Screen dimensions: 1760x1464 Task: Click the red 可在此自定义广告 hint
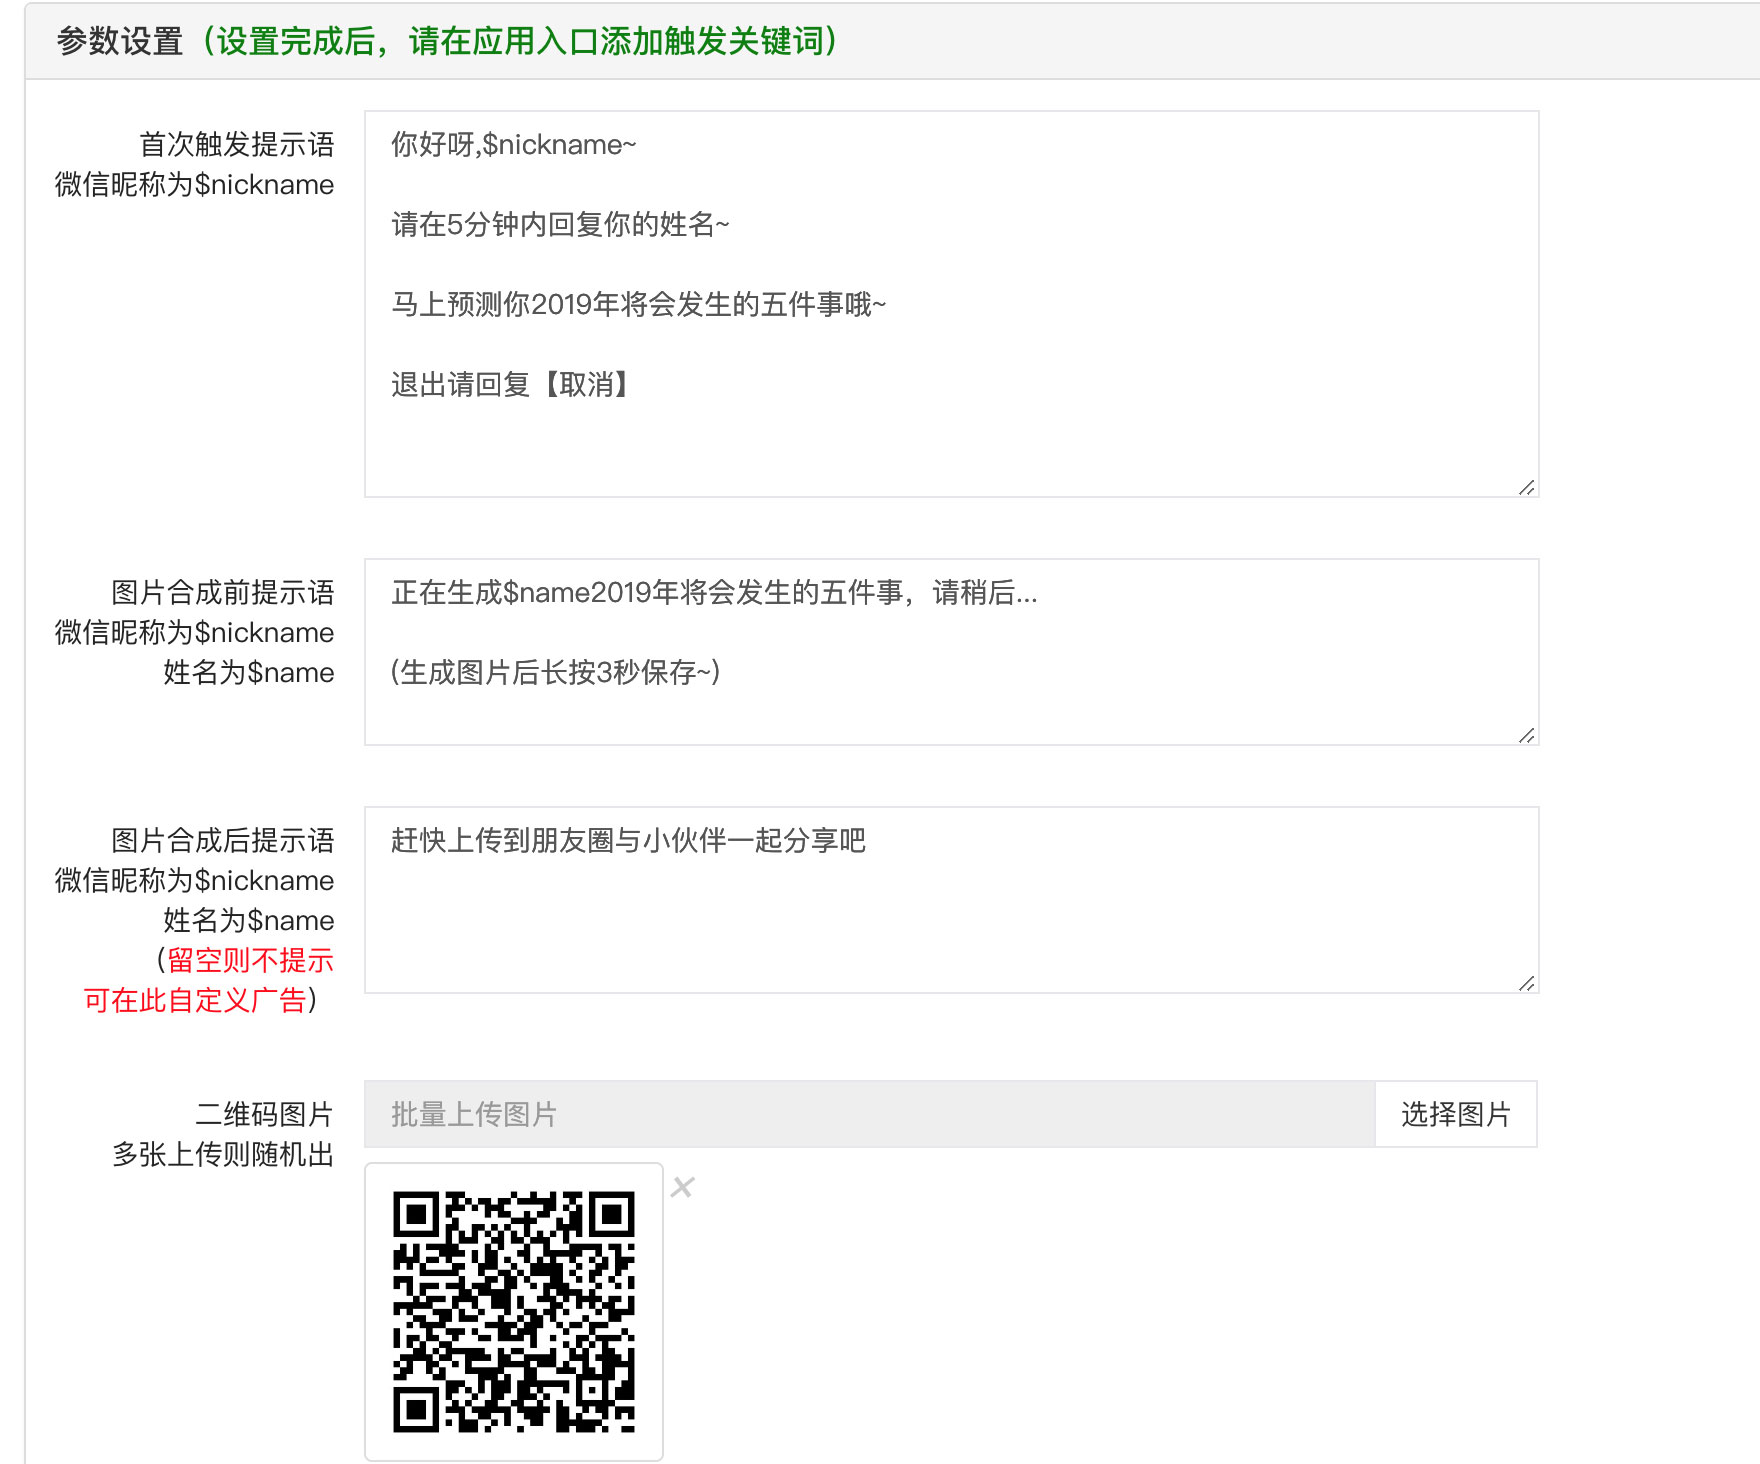(x=195, y=1001)
